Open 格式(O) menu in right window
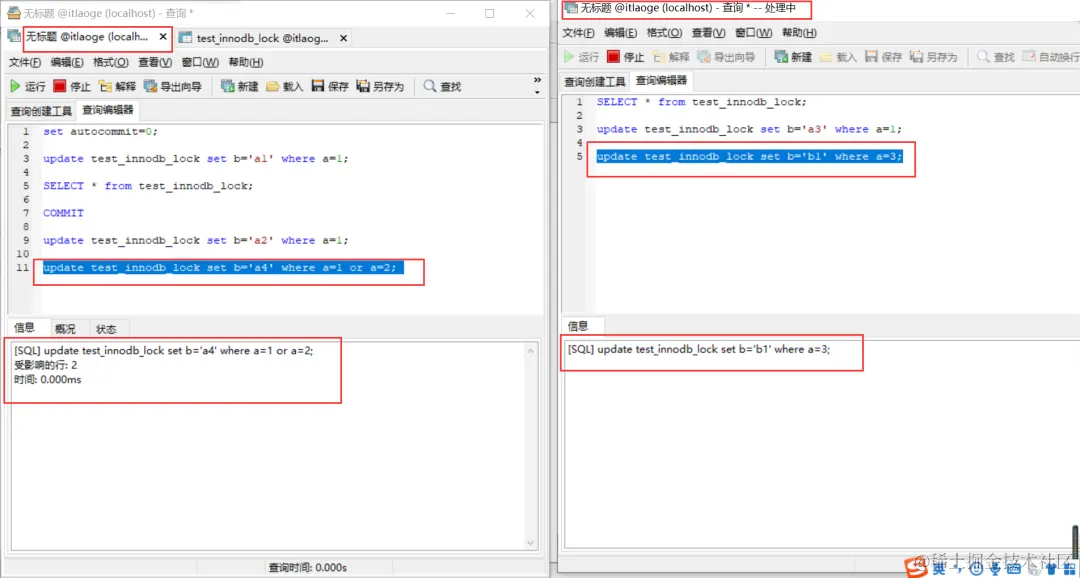 click(664, 33)
